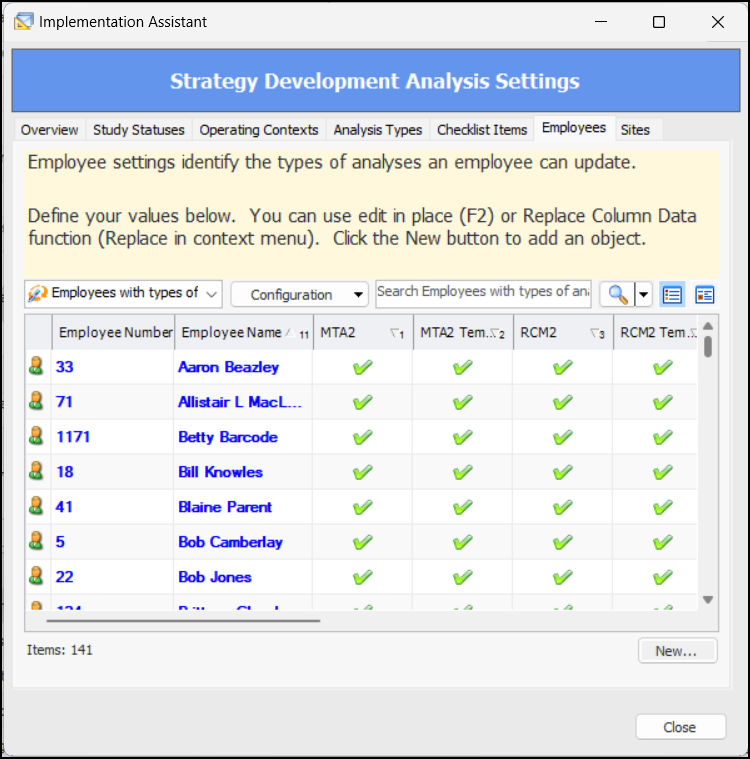Viewport: 750px width, 759px height.
Task: Switch to list view icon
Action: 672,294
